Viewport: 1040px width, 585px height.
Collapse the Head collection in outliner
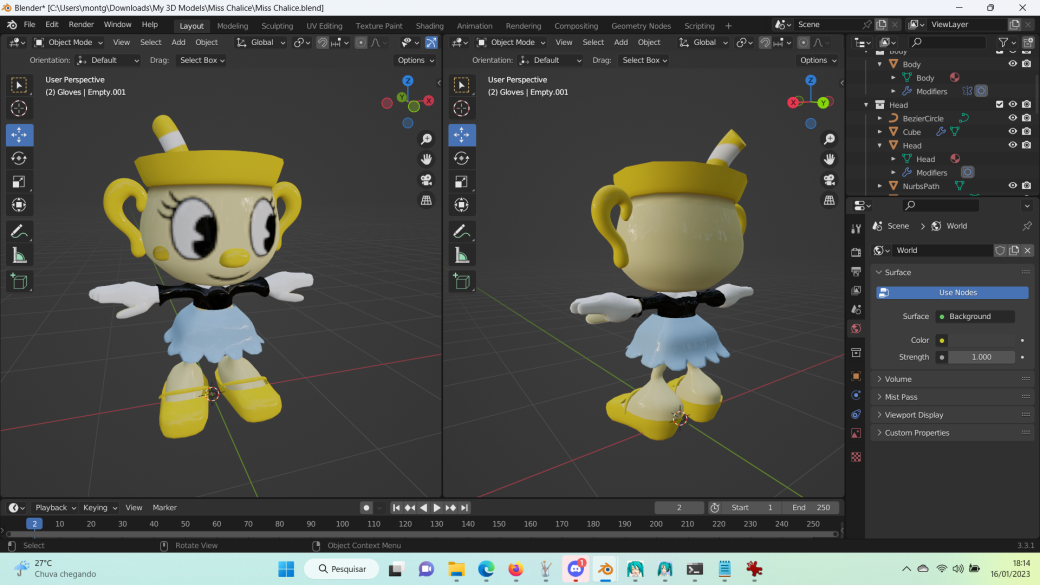[x=866, y=105]
